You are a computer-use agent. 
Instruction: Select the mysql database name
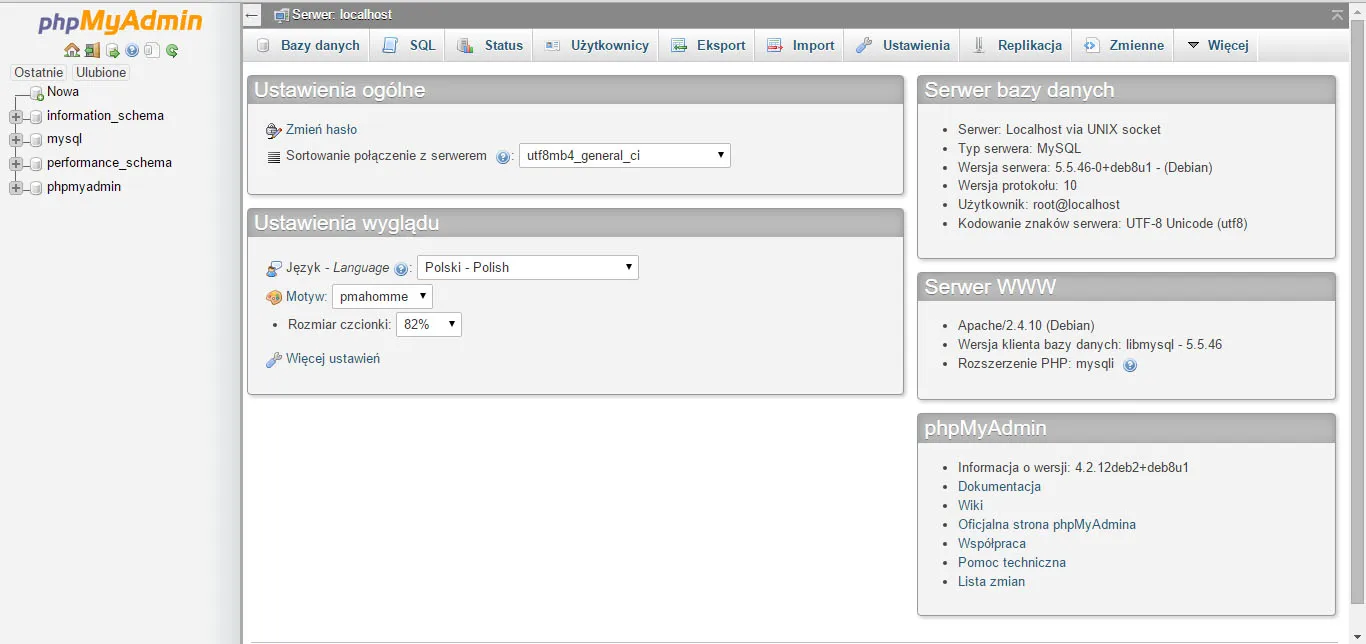click(x=65, y=139)
